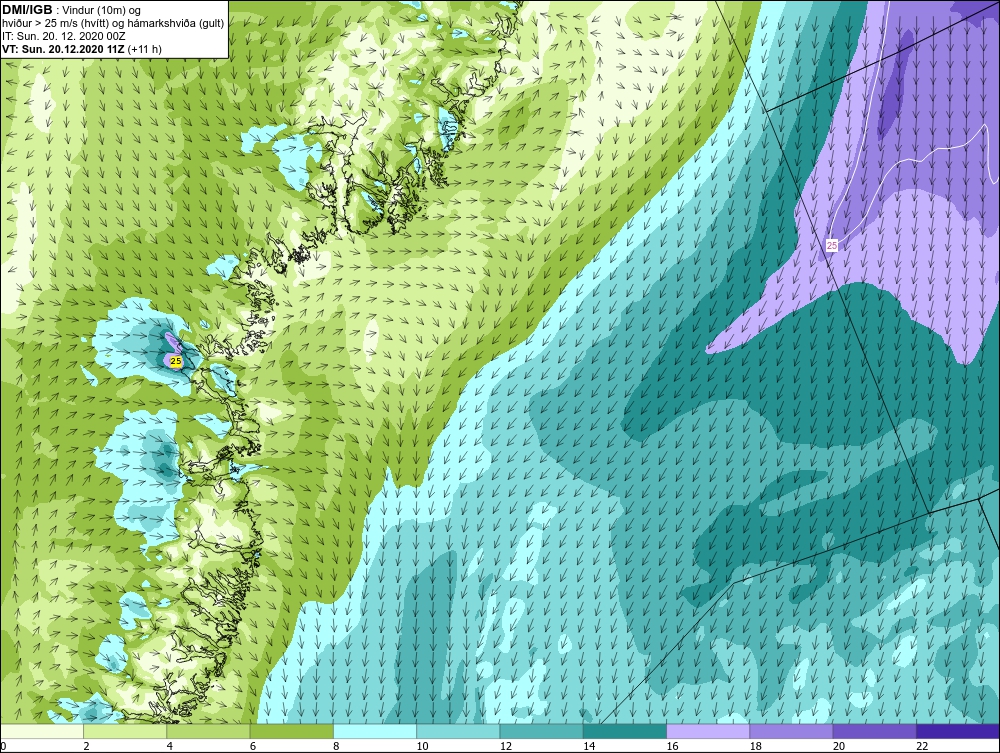Viewport: 1000px width, 753px height.
Task: Click the legend value 22
Action: (x=922, y=746)
